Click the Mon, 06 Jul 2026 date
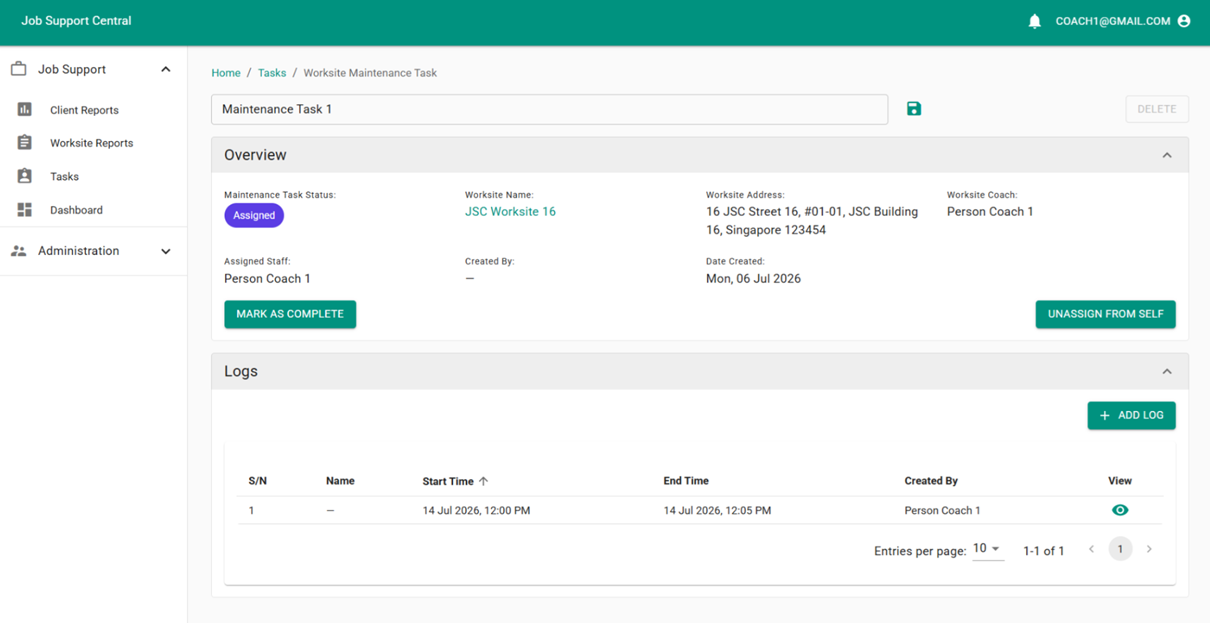 pos(753,279)
